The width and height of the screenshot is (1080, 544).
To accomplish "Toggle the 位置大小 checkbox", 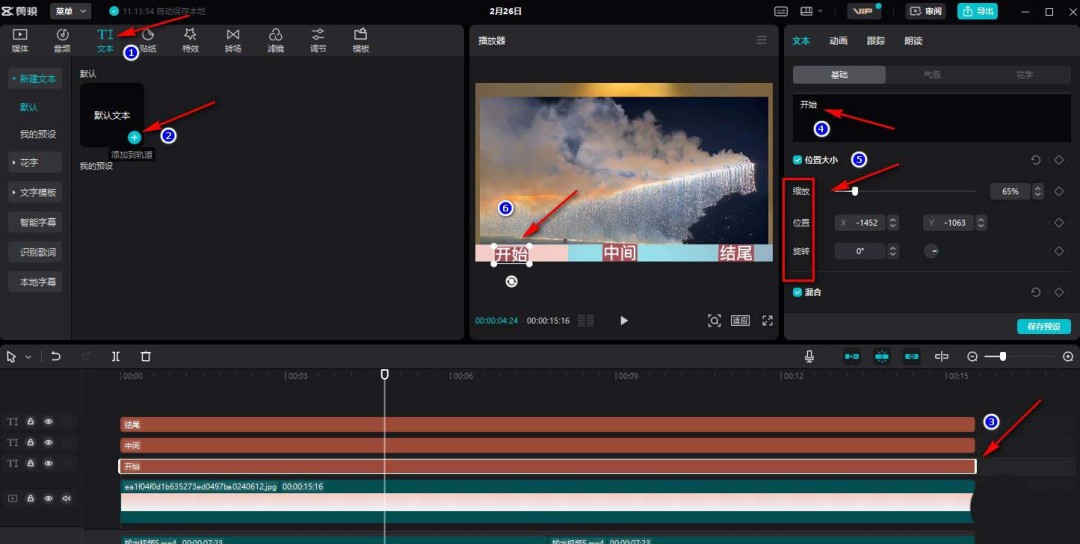I will tap(797, 160).
